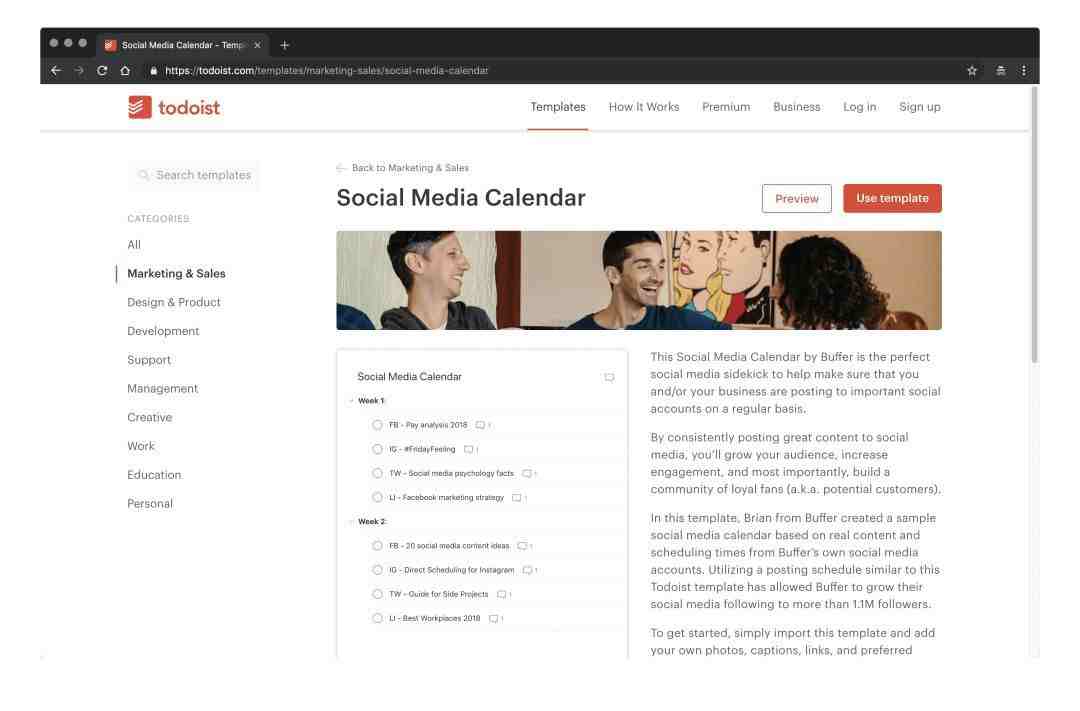Reload the page using the refresh icon
1080x711 pixels.
coord(102,70)
